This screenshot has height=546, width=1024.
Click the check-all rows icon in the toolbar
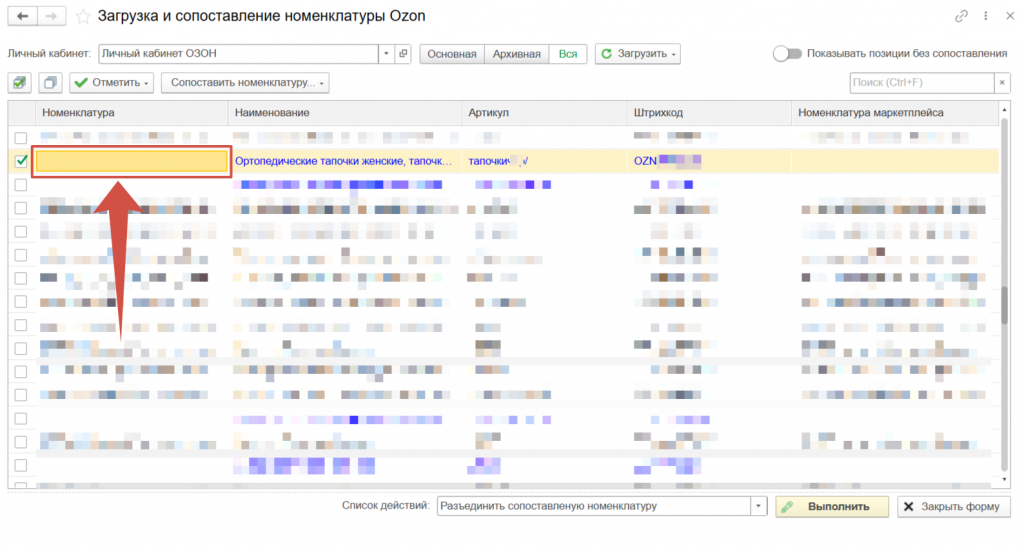click(21, 83)
